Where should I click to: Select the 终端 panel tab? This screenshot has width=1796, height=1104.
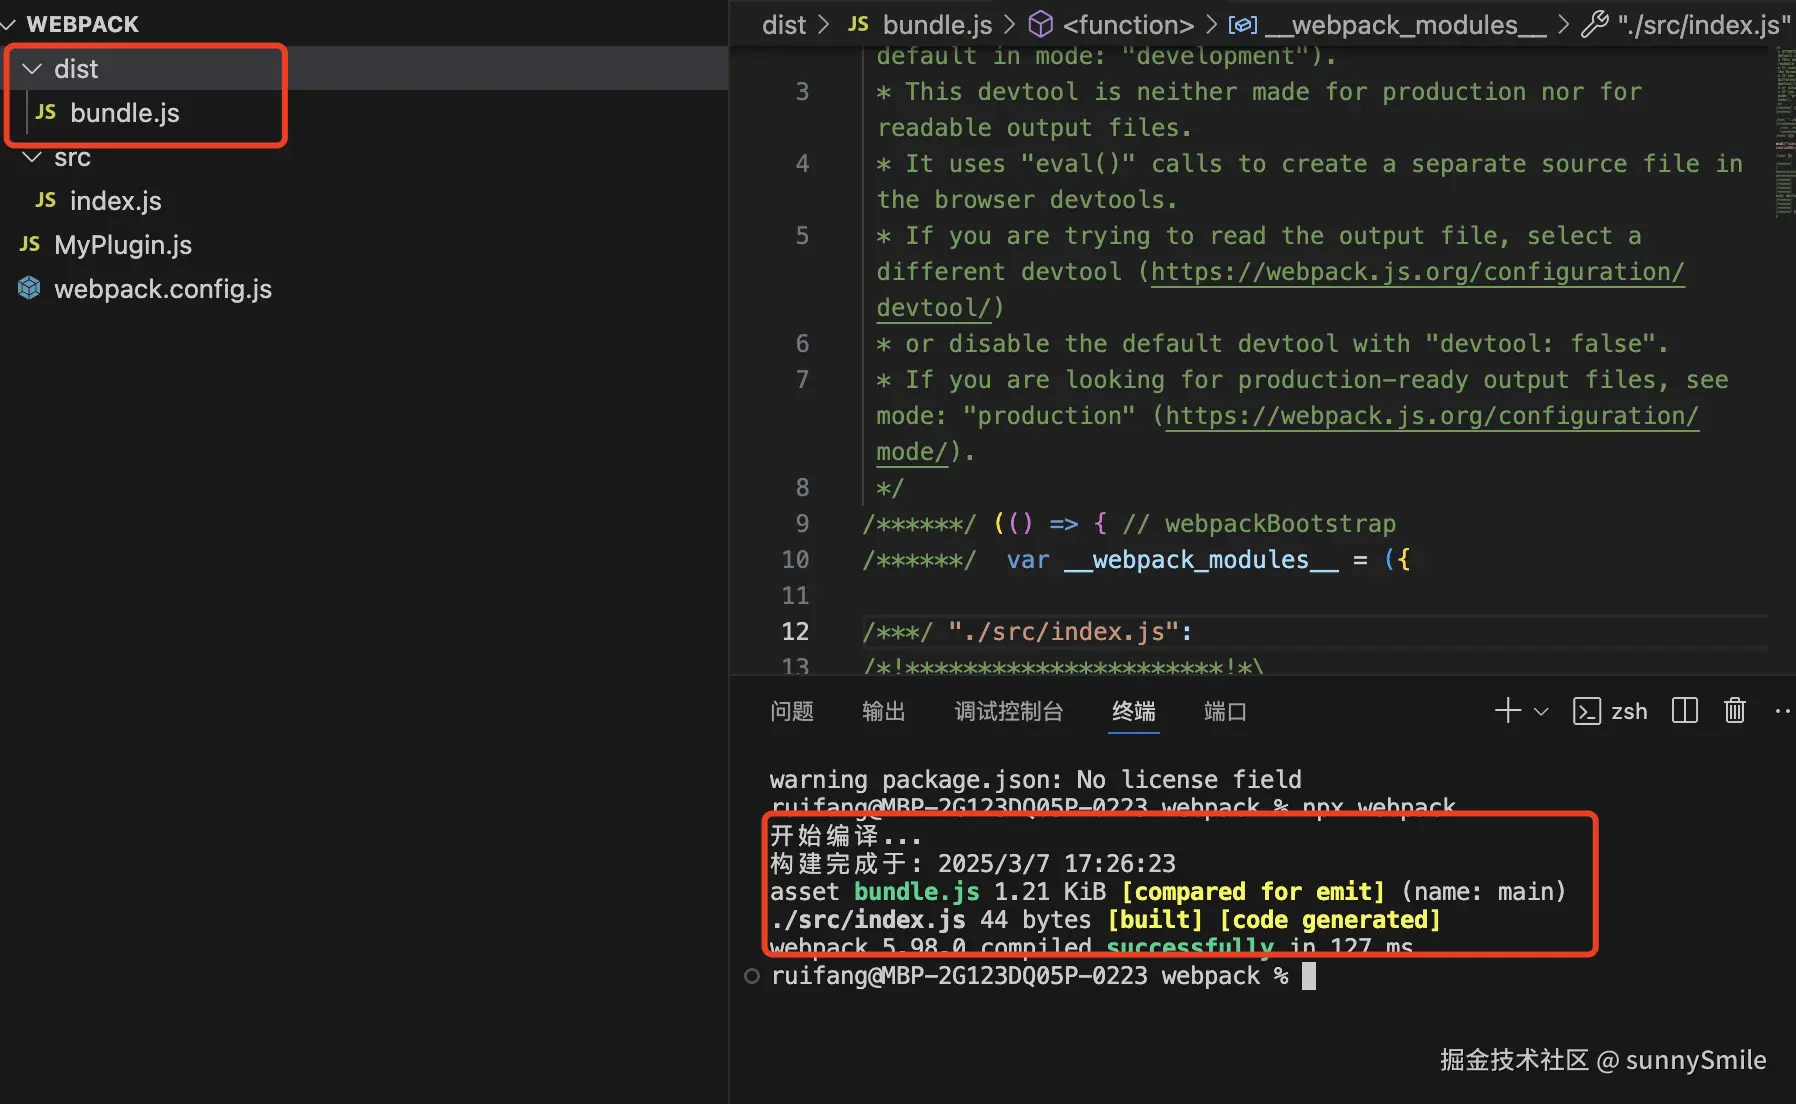(x=1134, y=711)
